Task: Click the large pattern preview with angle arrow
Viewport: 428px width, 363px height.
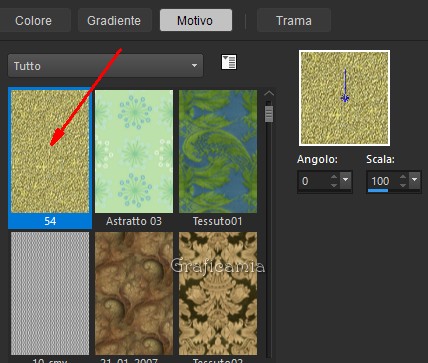Action: [345, 98]
